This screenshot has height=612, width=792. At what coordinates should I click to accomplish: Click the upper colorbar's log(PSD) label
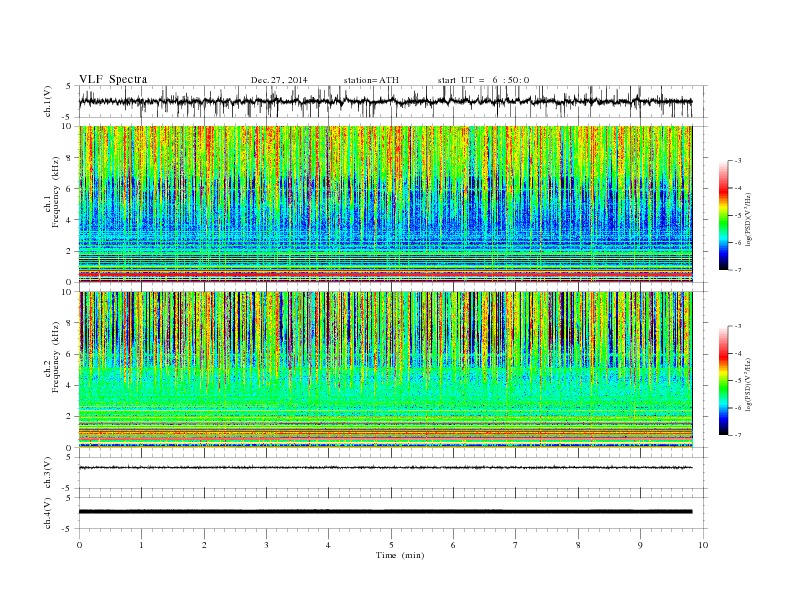point(748,219)
